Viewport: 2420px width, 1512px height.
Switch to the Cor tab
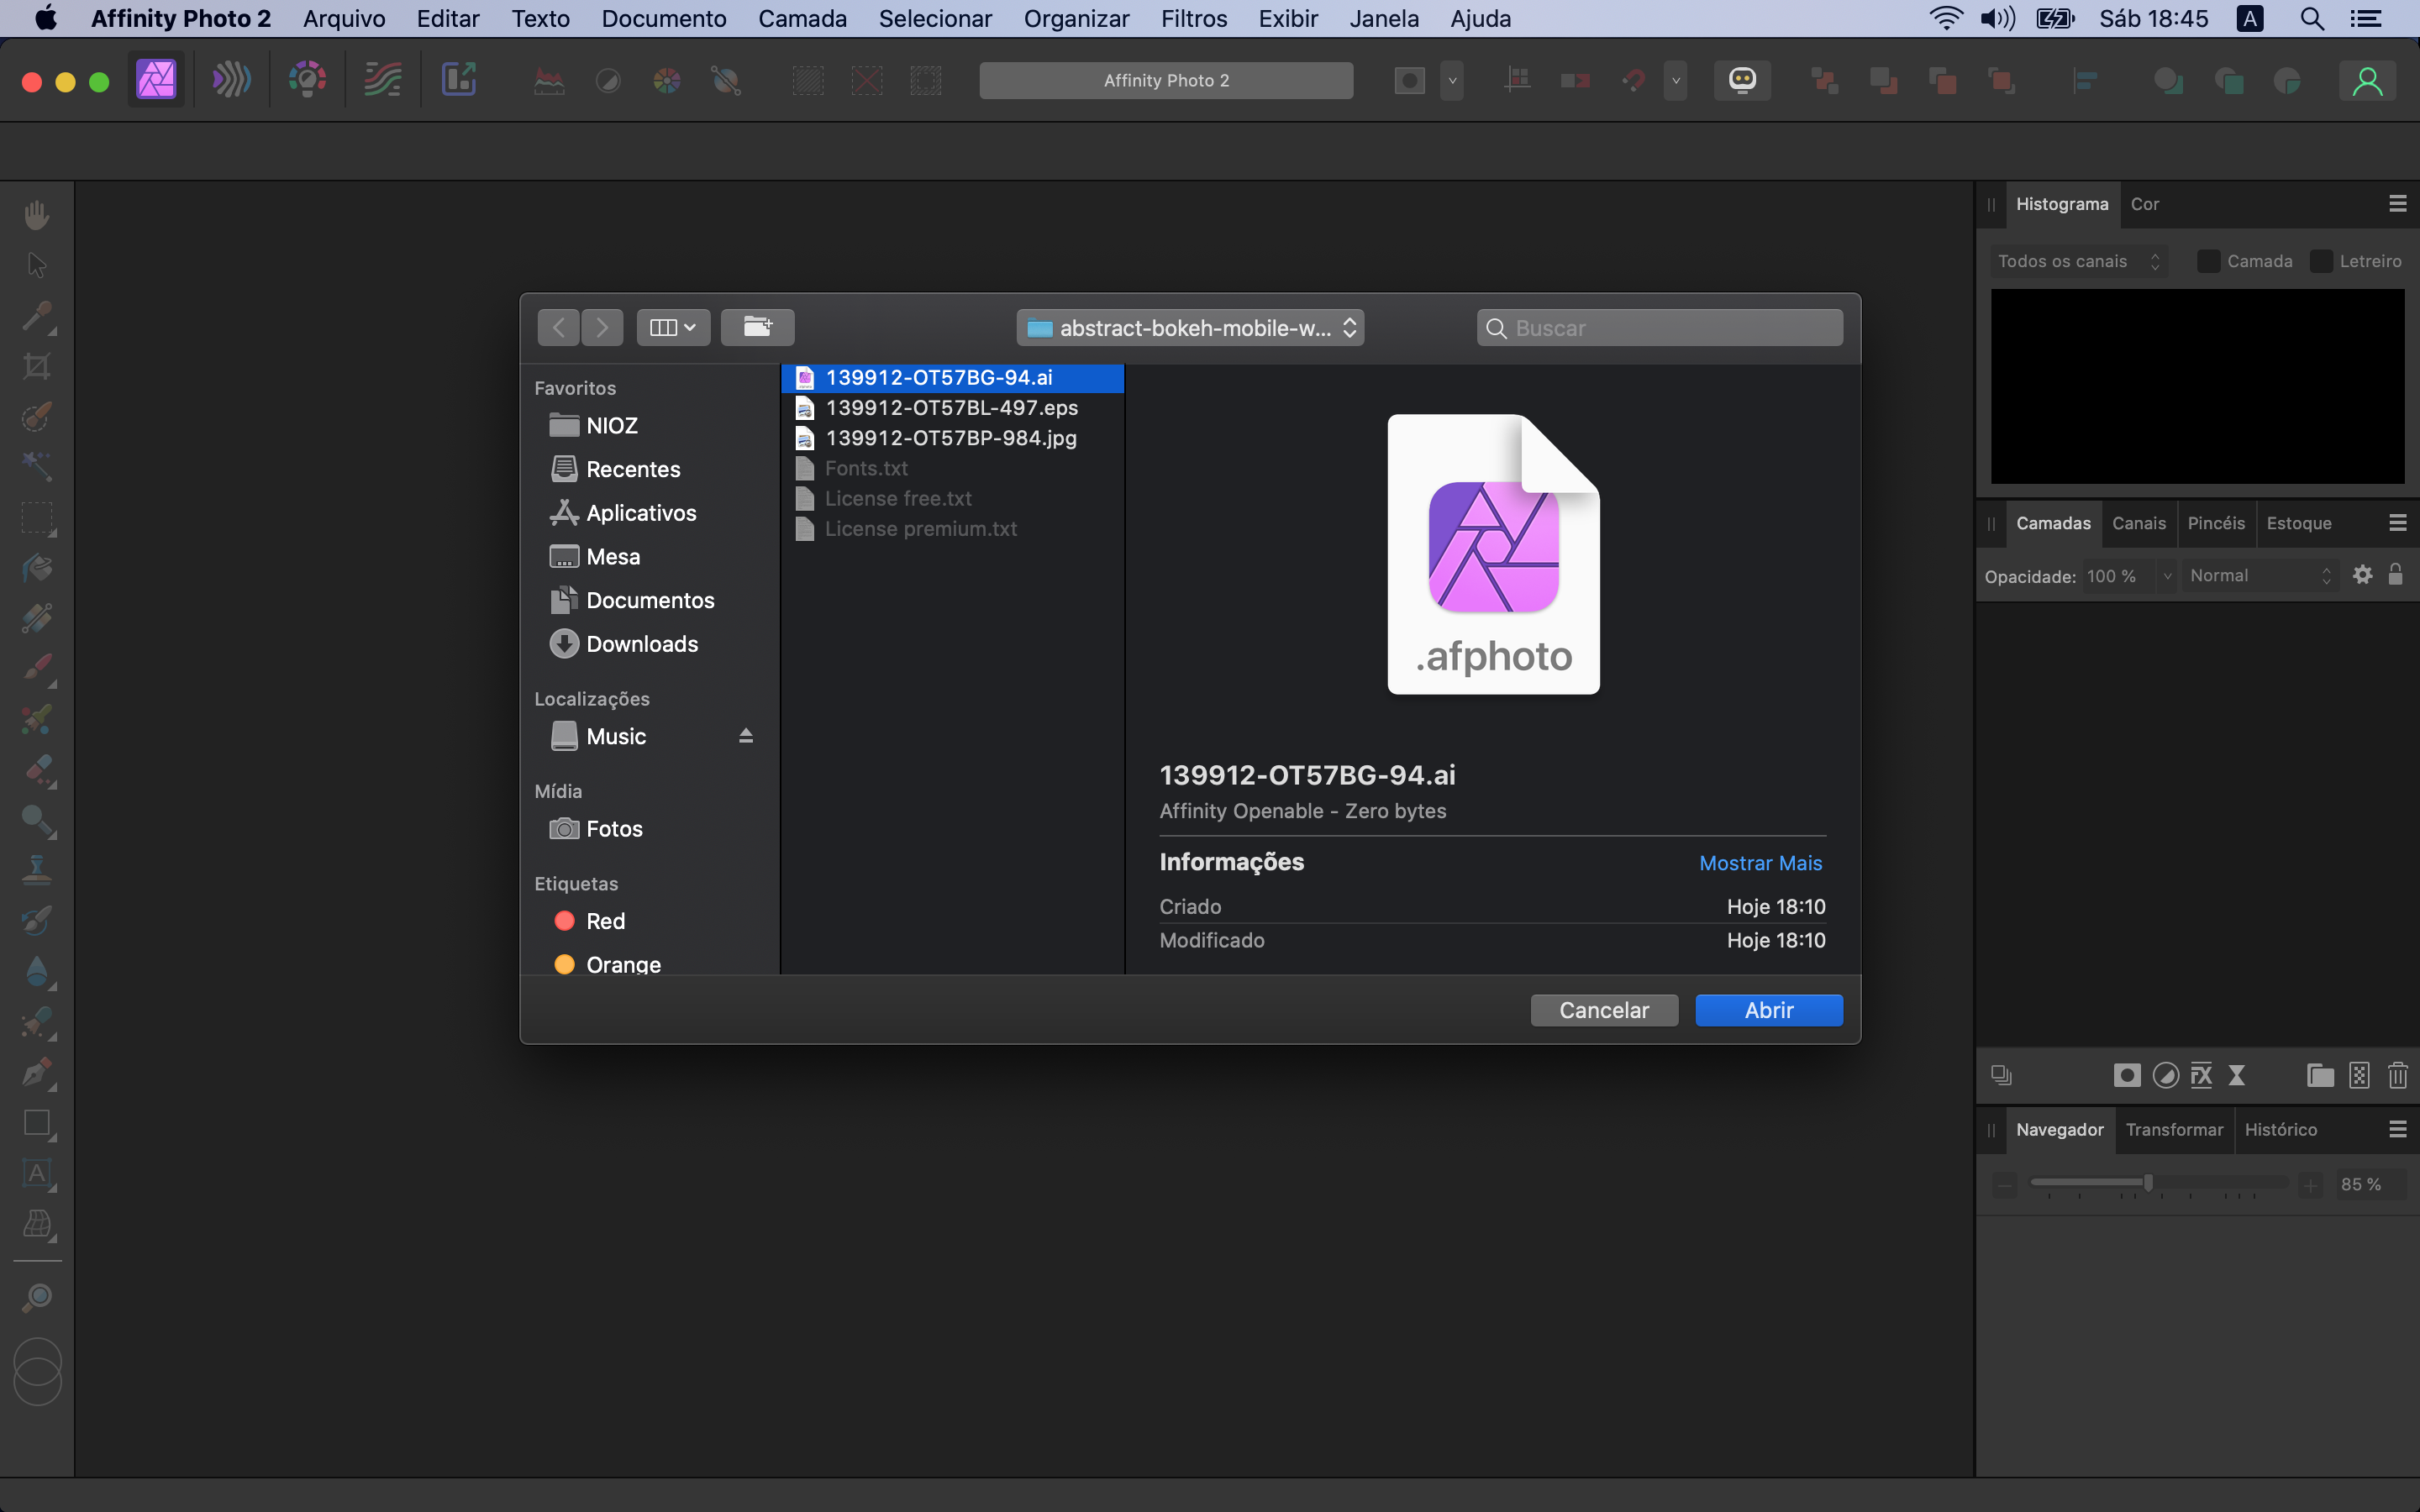click(x=2144, y=204)
